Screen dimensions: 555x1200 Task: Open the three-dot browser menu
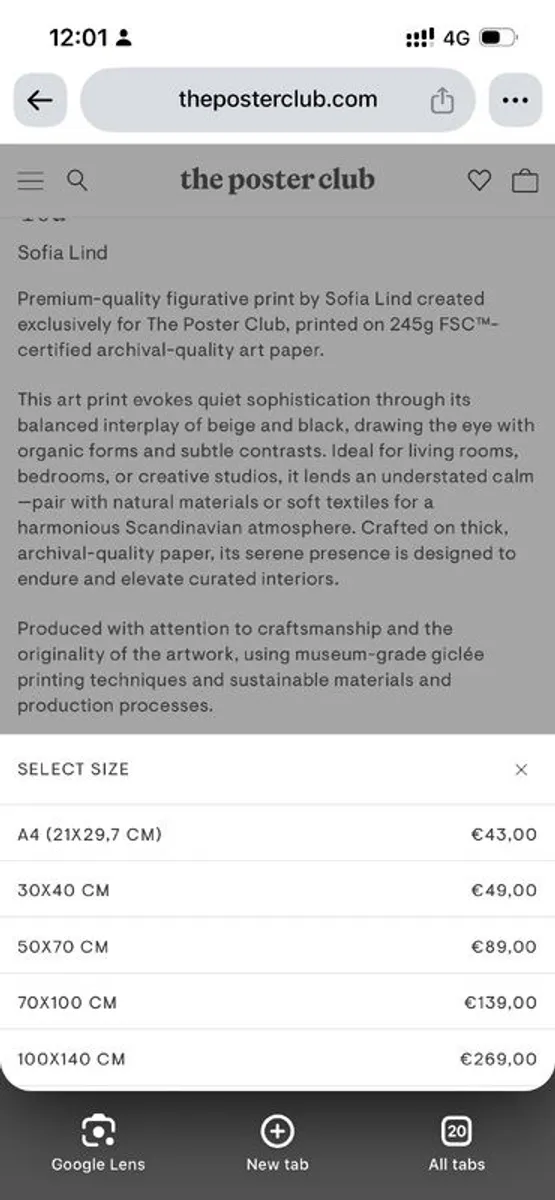(x=515, y=100)
